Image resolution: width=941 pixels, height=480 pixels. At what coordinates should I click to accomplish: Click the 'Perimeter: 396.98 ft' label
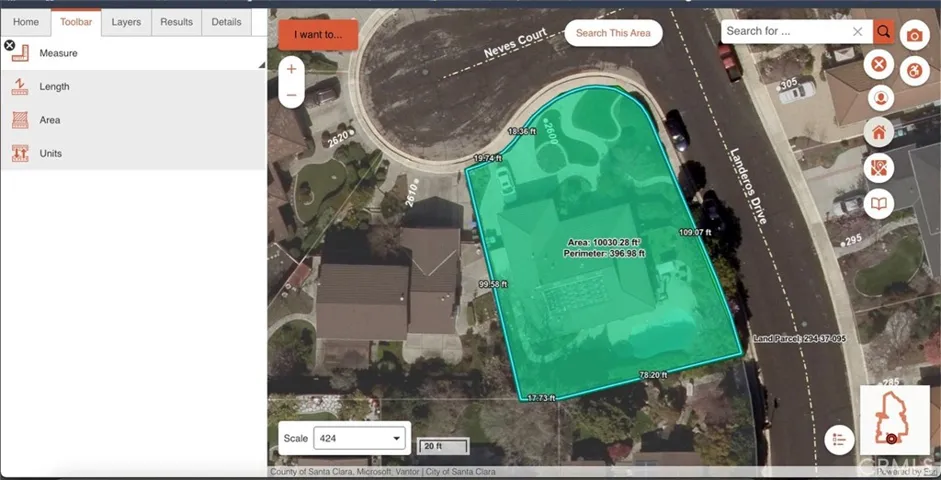coord(604,254)
